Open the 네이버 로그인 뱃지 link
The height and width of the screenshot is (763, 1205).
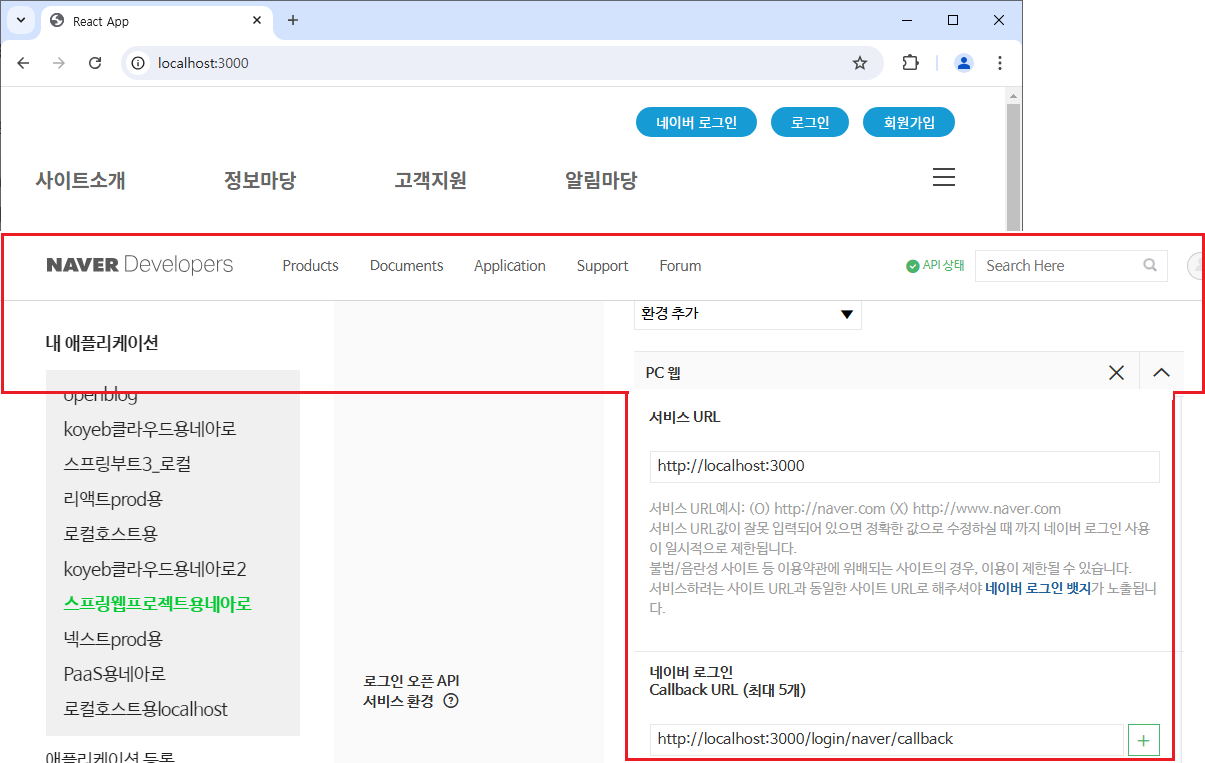coord(1038,589)
